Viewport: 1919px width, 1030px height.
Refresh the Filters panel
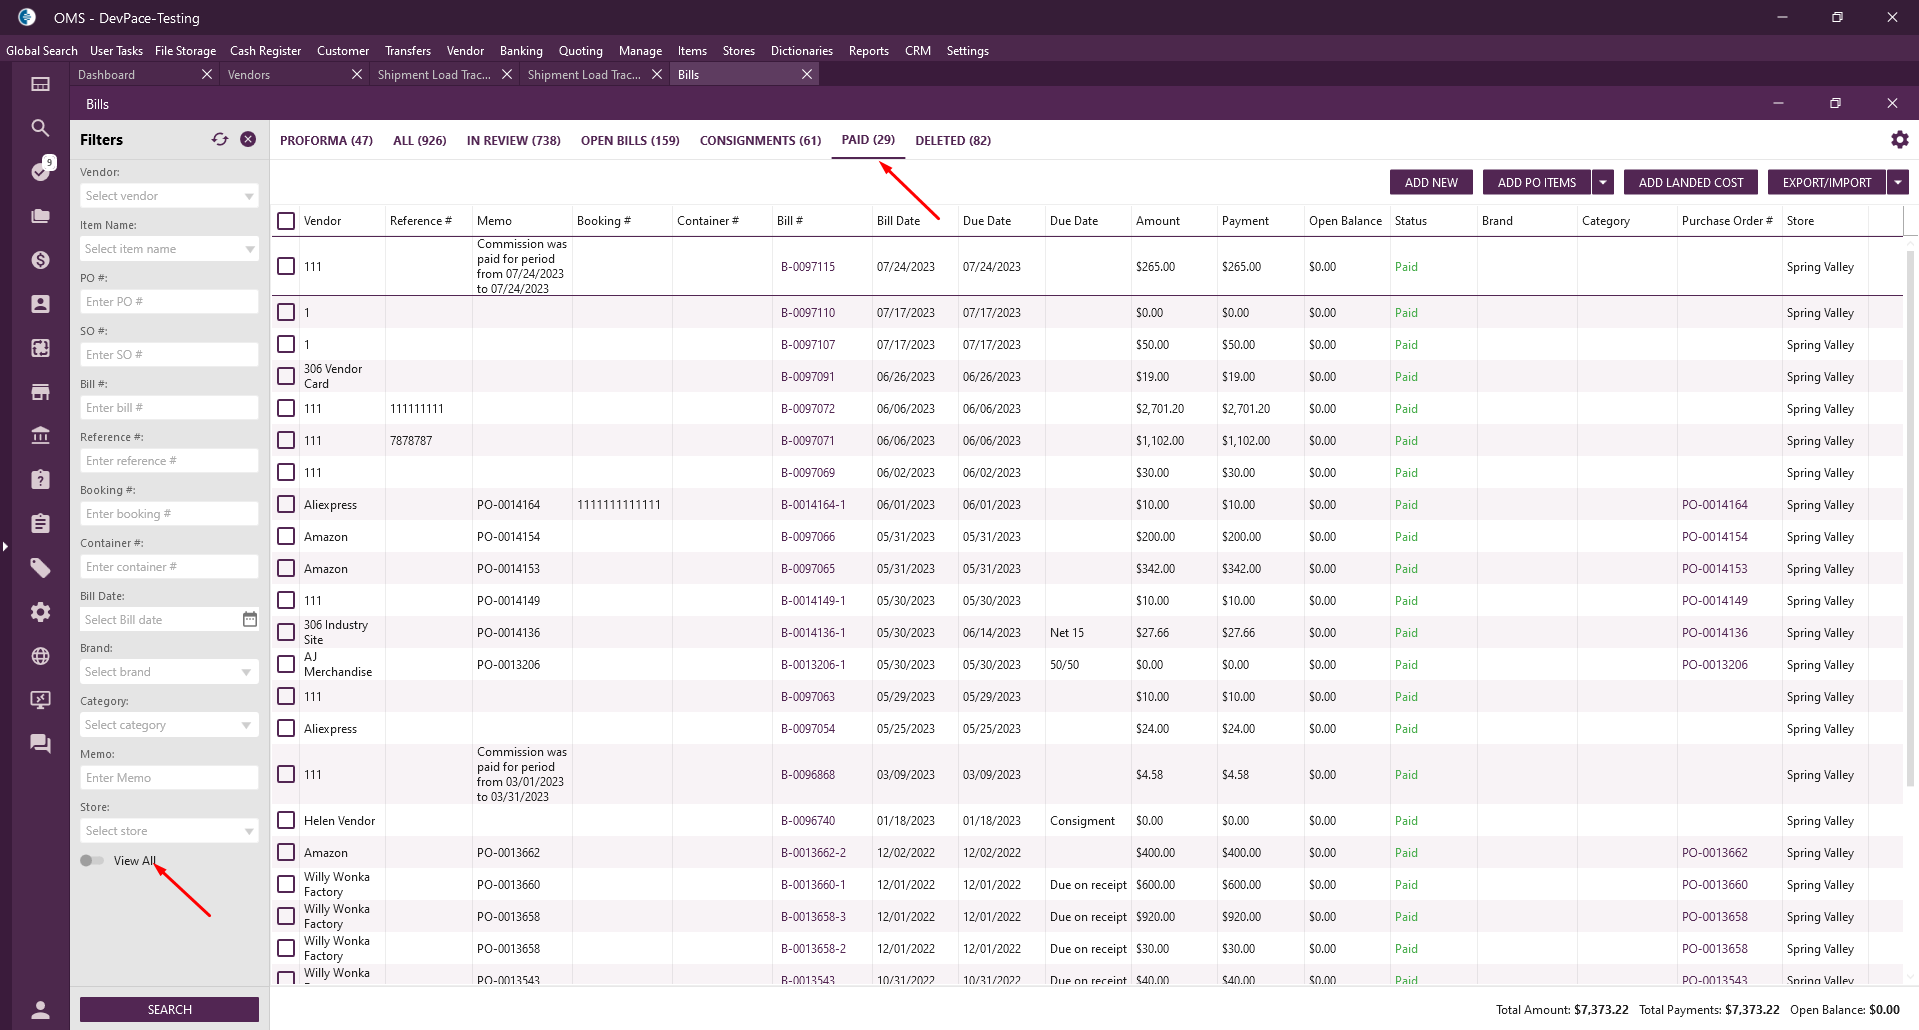tap(220, 140)
